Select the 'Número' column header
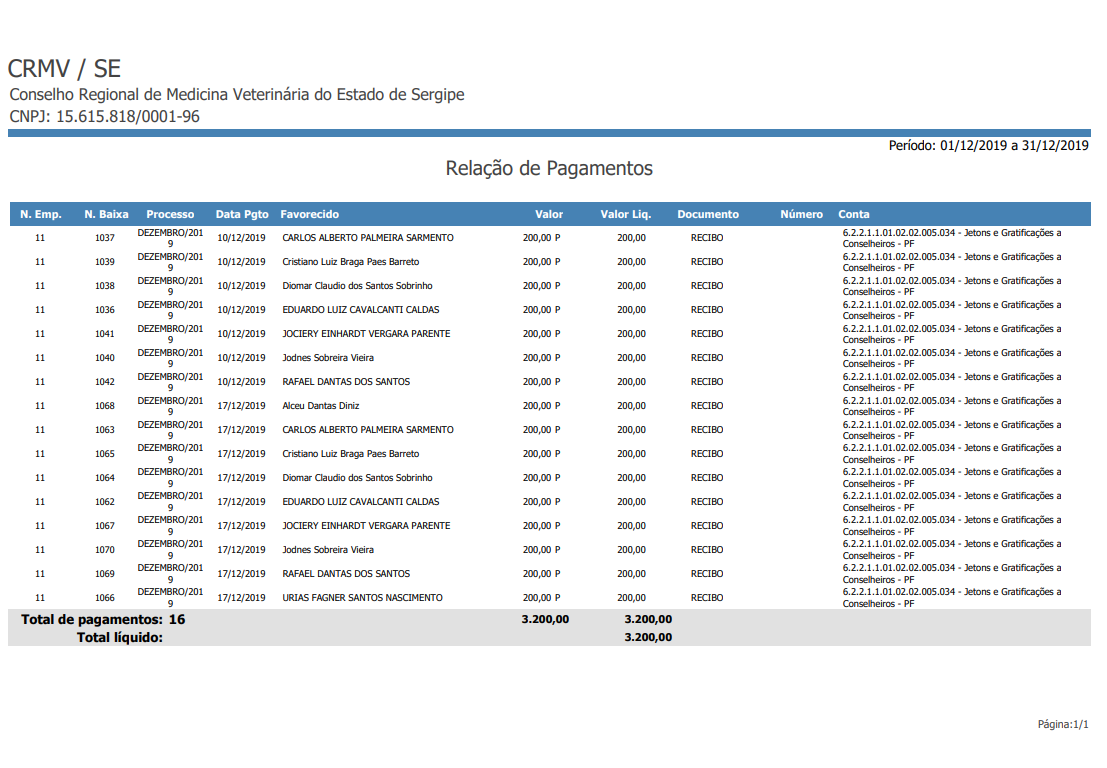This screenshot has width=1107, height=768. (x=801, y=214)
